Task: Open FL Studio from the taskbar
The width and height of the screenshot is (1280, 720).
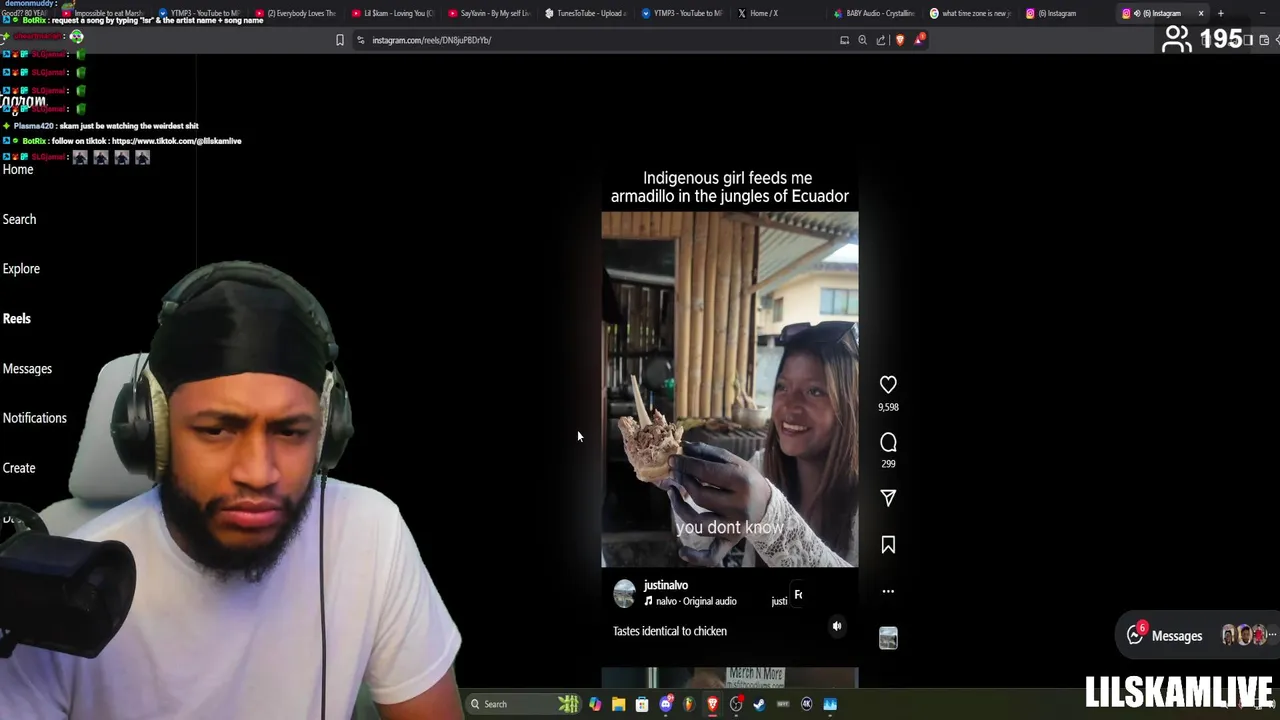Action: (689, 704)
